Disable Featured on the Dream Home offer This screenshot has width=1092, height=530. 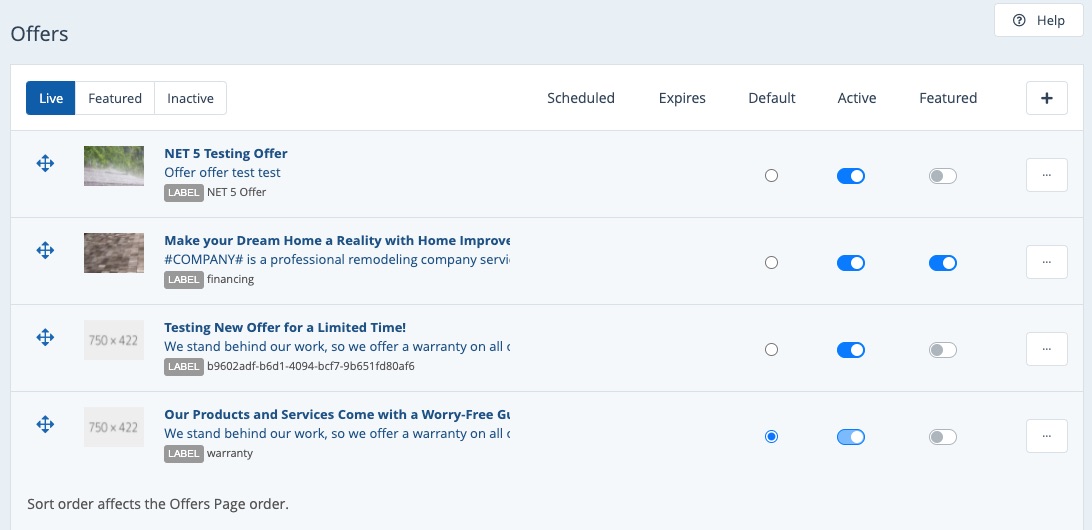942,263
